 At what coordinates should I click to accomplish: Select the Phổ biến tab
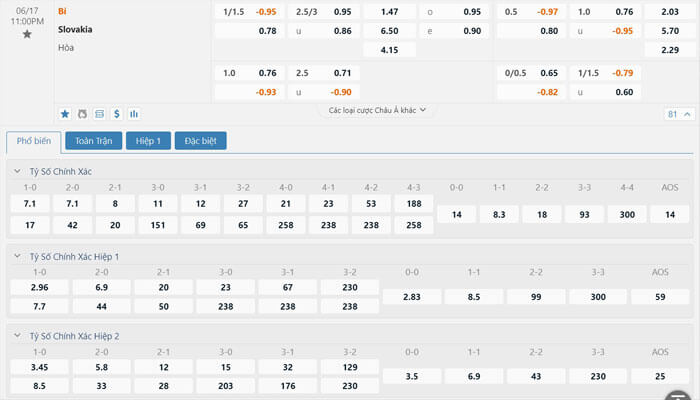coord(34,141)
